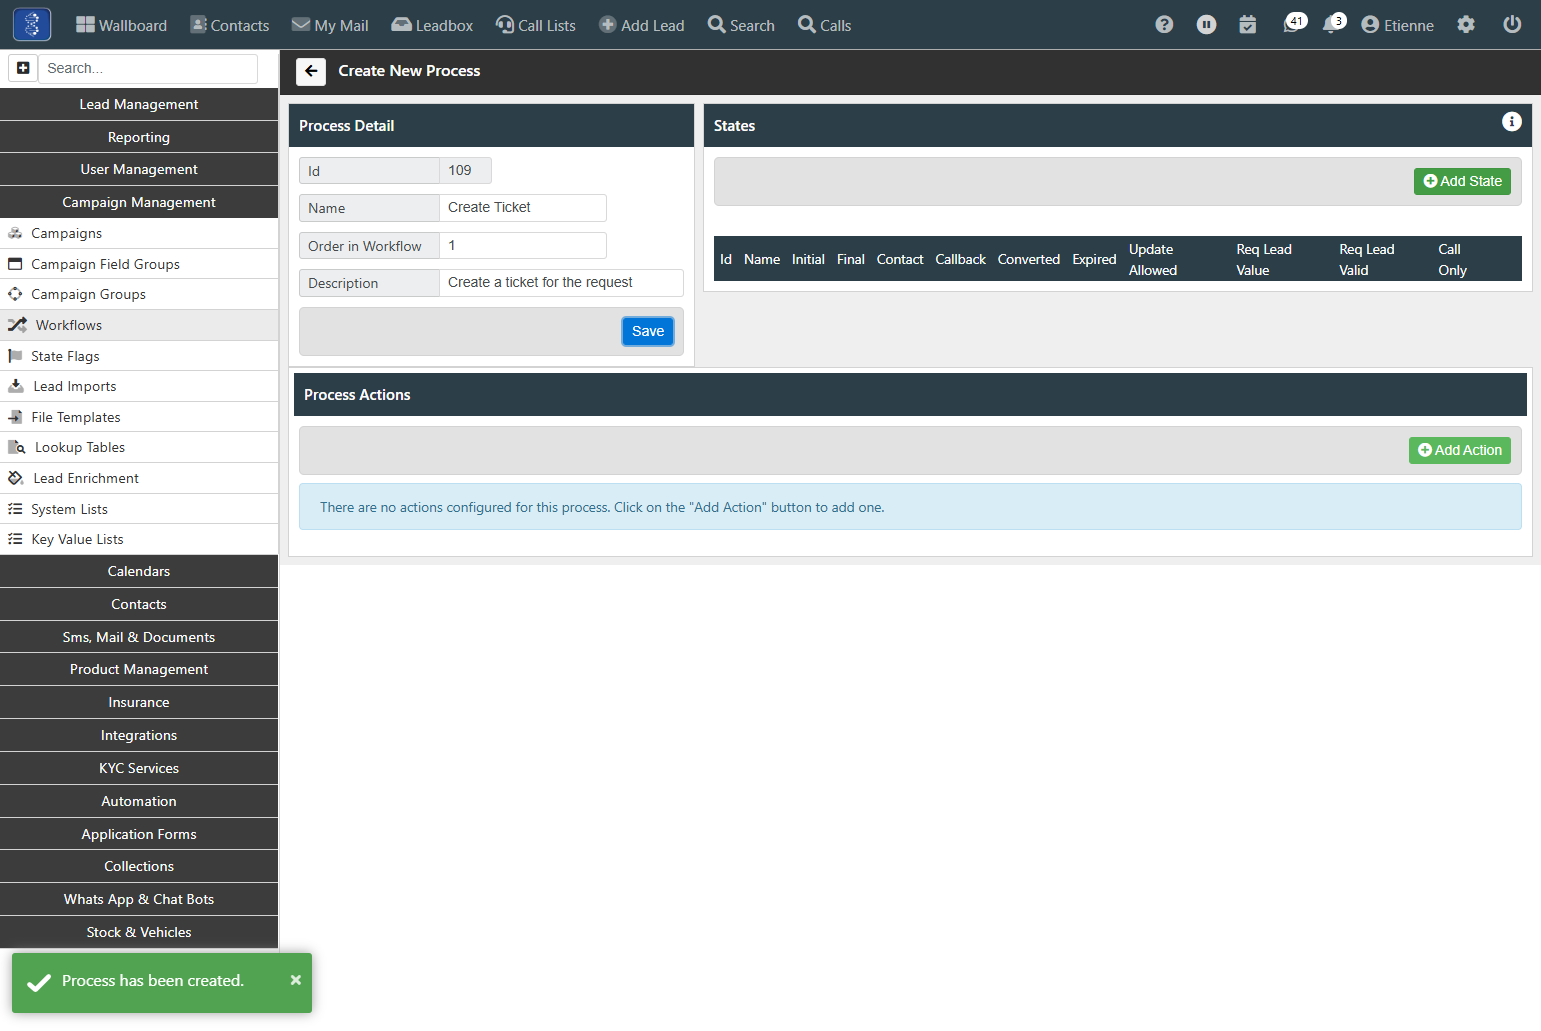1541x1031 pixels.
Task: Expand the Lead Management section
Action: [139, 104]
